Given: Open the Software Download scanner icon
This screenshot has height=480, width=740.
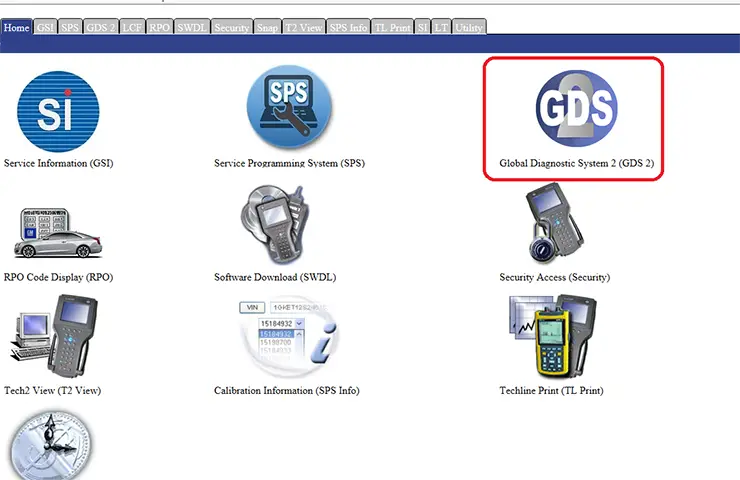Looking at the screenshot, I should tap(275, 225).
